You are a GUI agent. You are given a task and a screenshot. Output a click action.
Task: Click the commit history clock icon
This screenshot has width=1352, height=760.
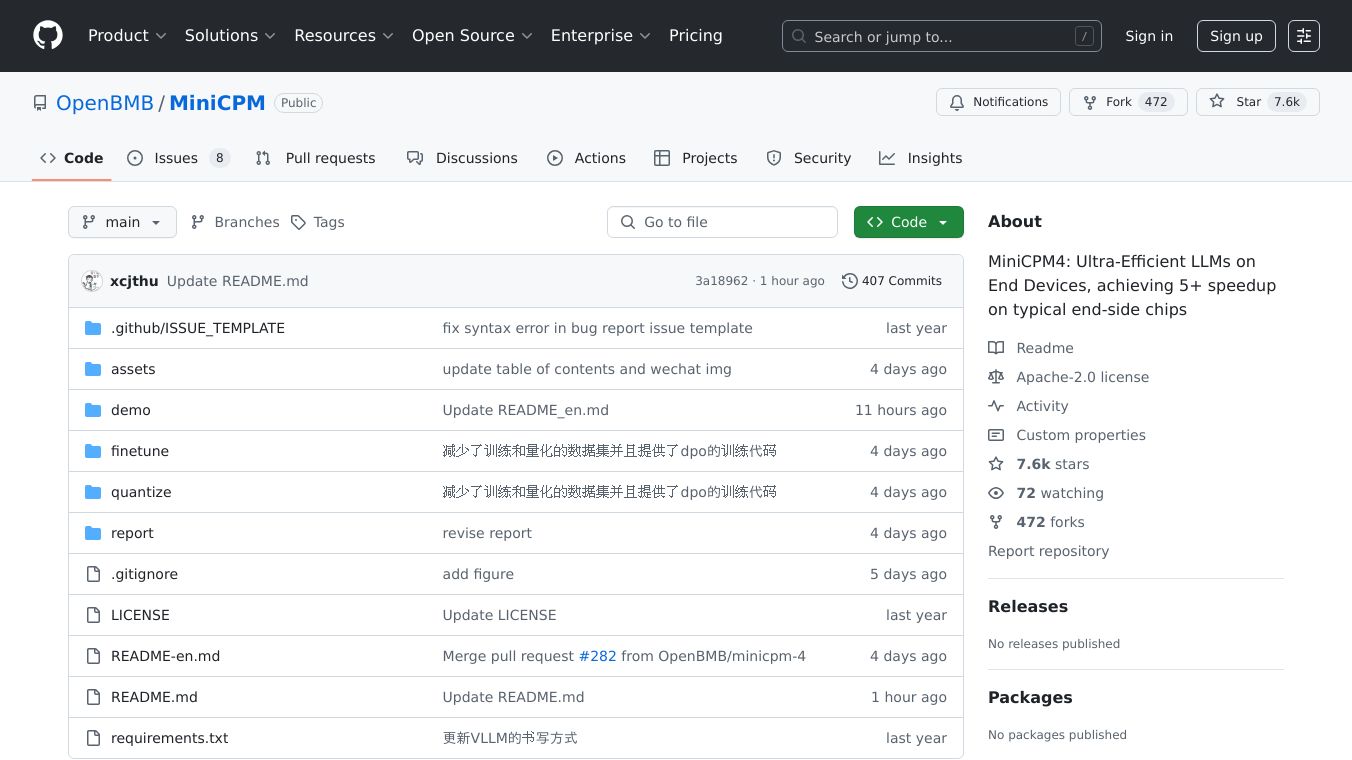coord(849,281)
